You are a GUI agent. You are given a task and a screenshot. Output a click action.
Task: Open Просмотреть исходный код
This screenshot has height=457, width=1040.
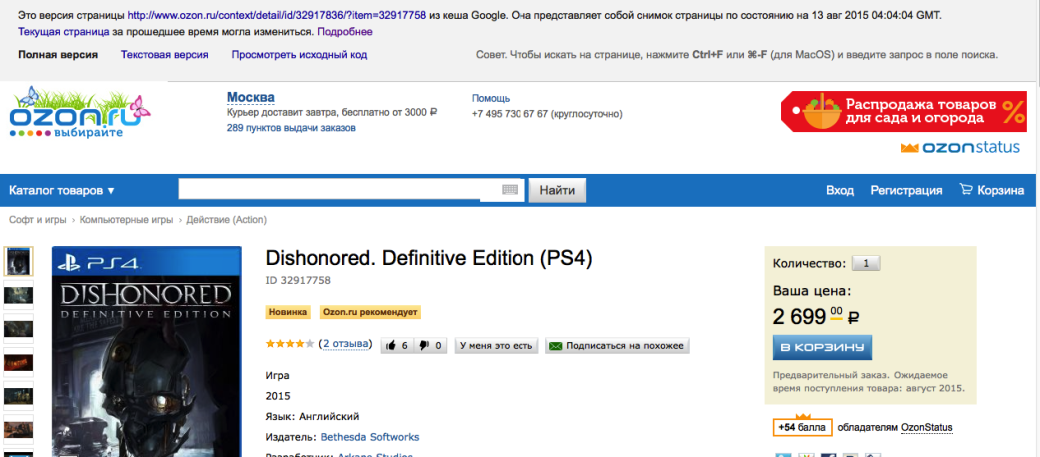tap(299, 55)
